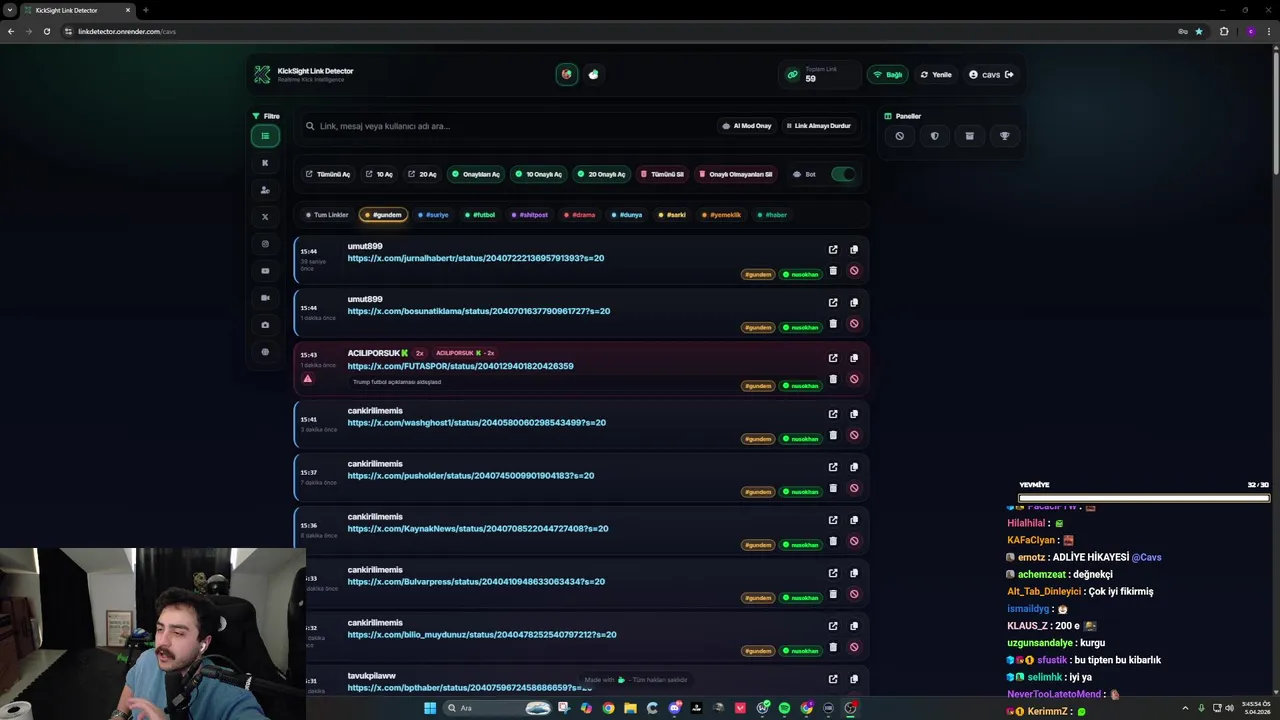Filter by video camera icon
This screenshot has width=1280, height=720.
click(265, 298)
